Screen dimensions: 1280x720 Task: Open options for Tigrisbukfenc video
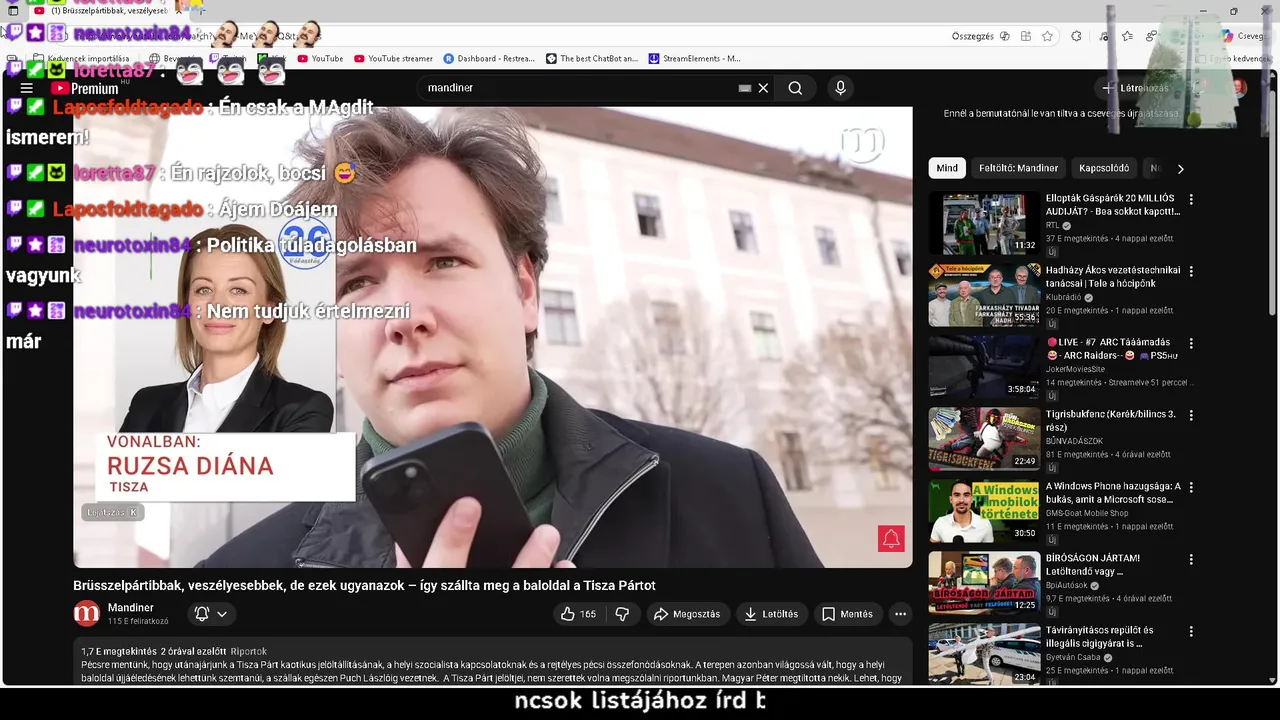pos(1190,415)
